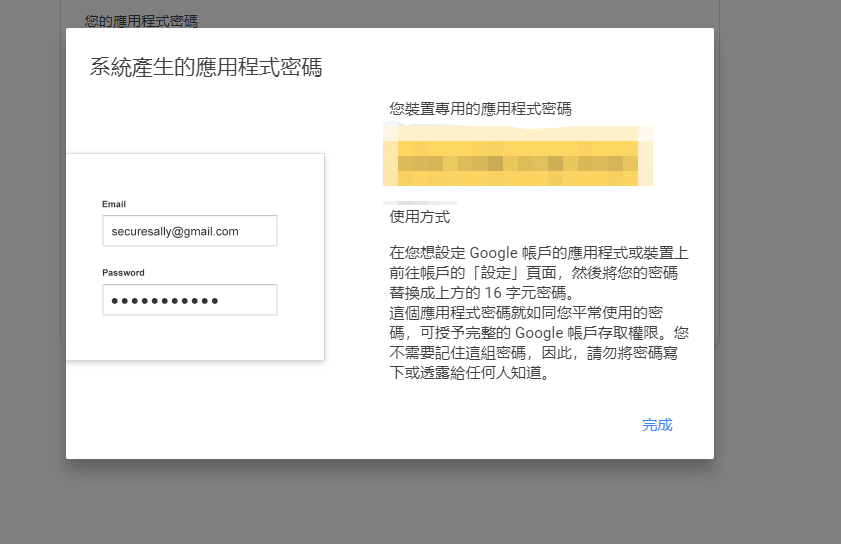Click the blurred yellow app password box
Viewport: 841px width, 544px height.
(x=518, y=156)
